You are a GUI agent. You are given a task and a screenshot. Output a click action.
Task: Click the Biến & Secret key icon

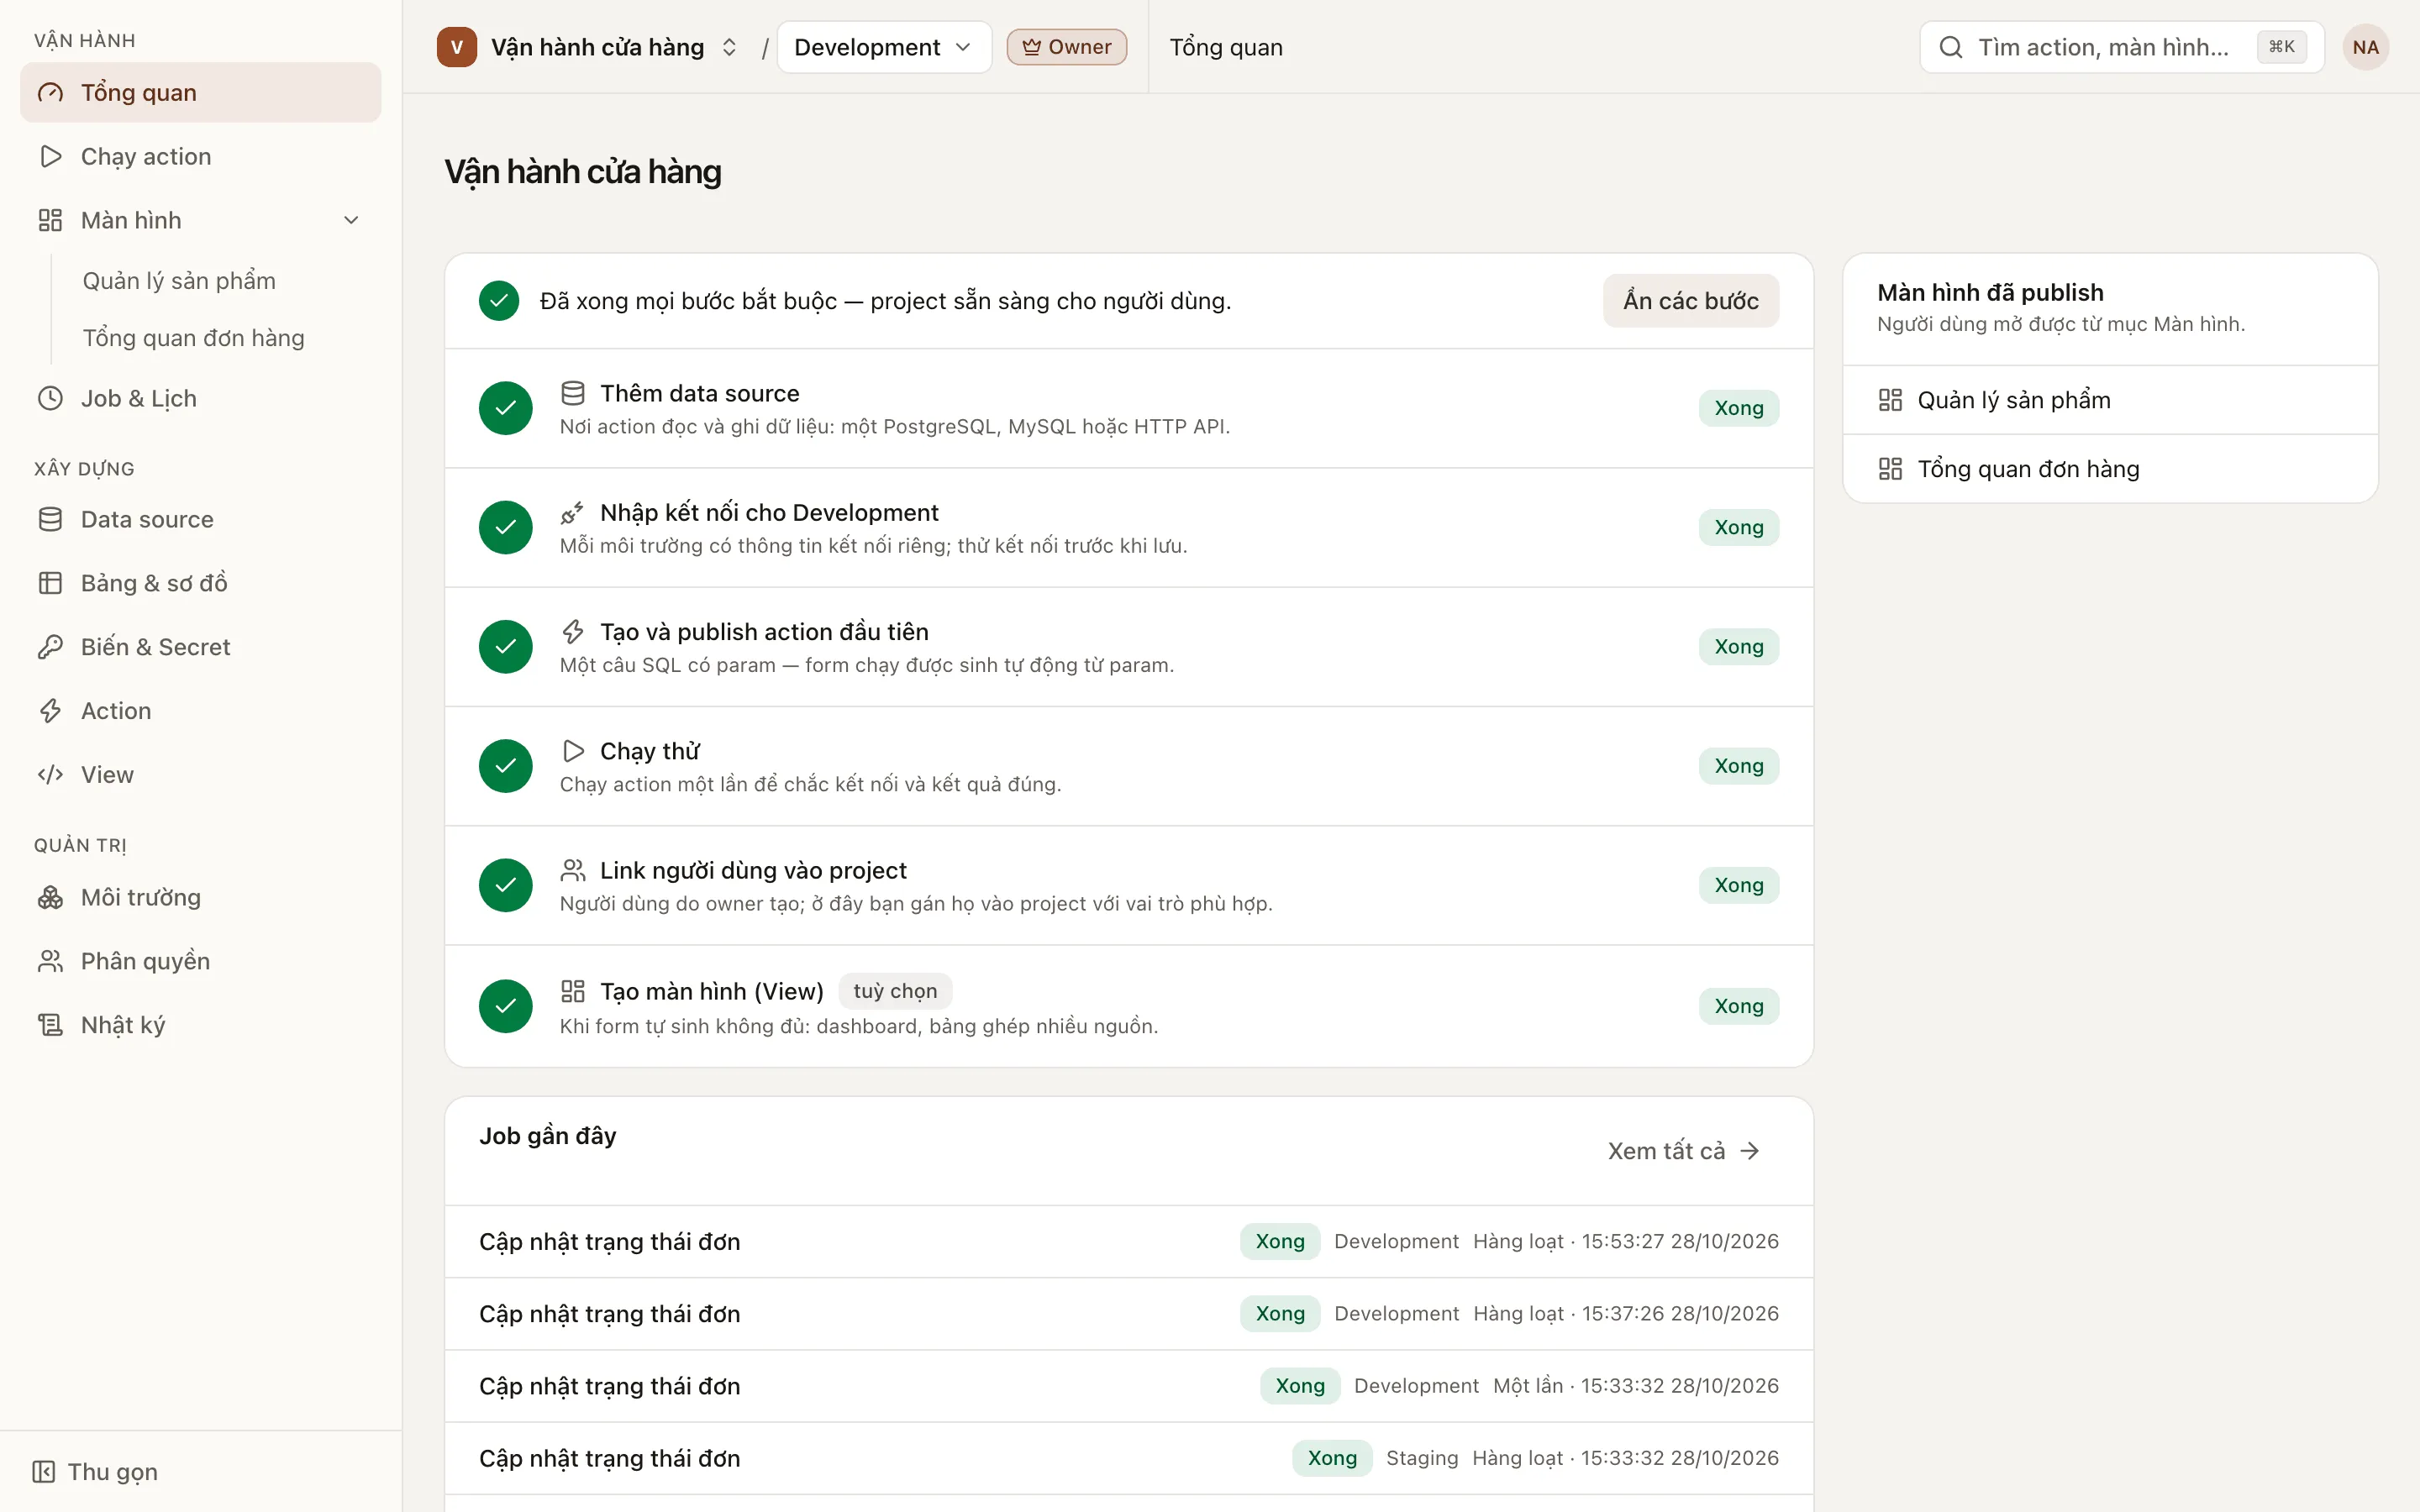(50, 647)
